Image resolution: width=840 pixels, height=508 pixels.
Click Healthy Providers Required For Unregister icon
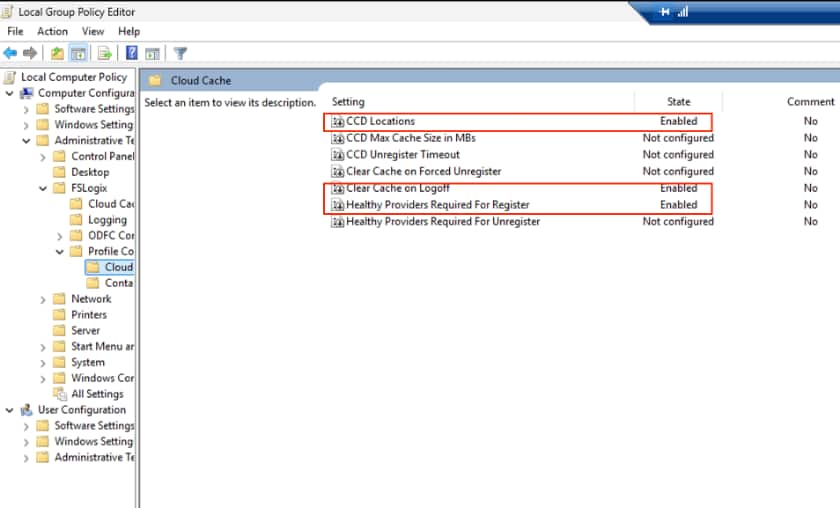(x=338, y=221)
